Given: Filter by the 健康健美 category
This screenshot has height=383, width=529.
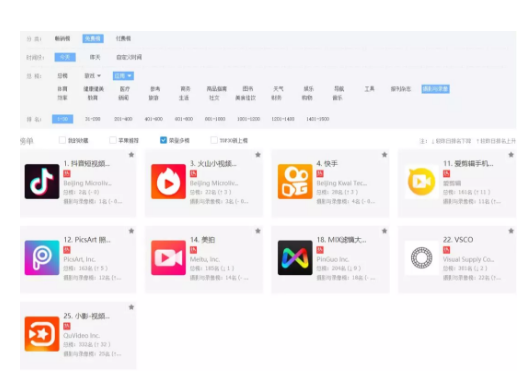Looking at the screenshot, I should [93, 89].
